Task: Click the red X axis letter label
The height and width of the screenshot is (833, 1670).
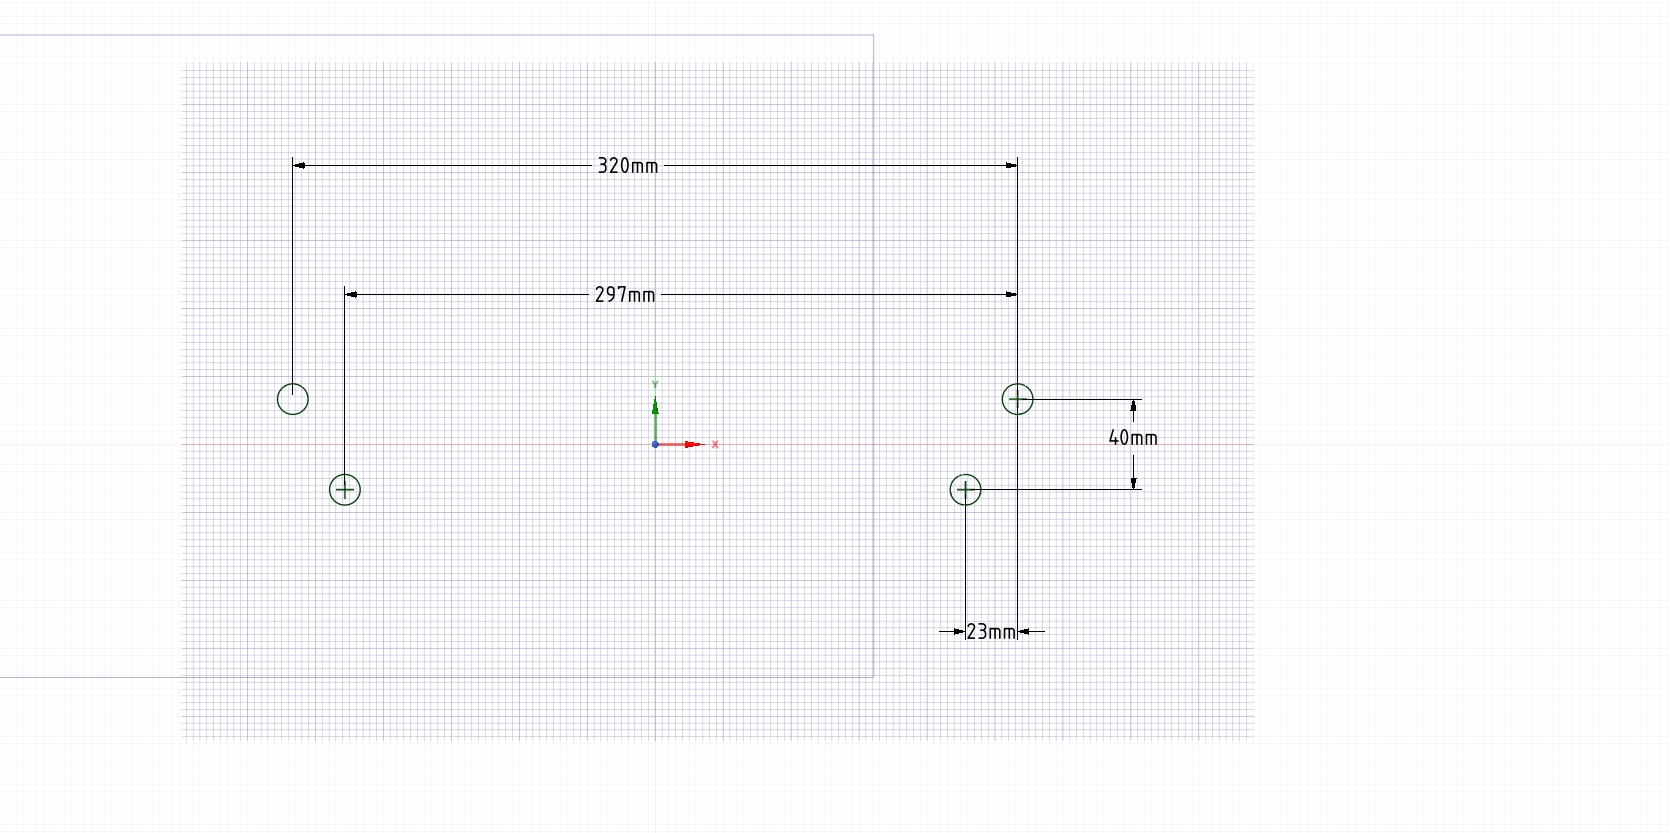Action: coord(715,444)
